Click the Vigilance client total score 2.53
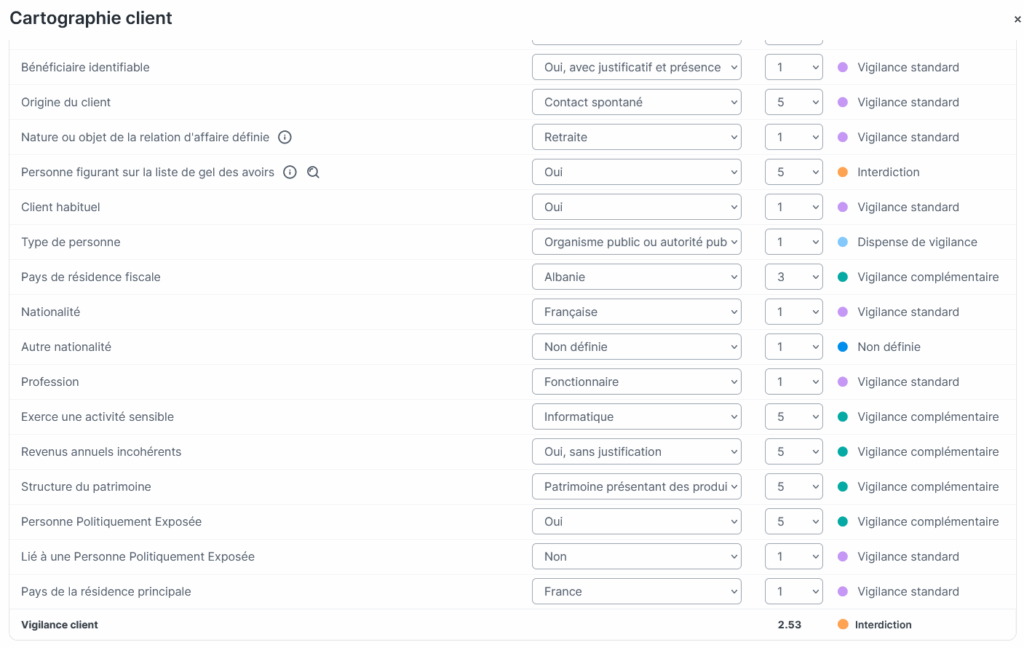The height and width of the screenshot is (648, 1024). coord(789,625)
